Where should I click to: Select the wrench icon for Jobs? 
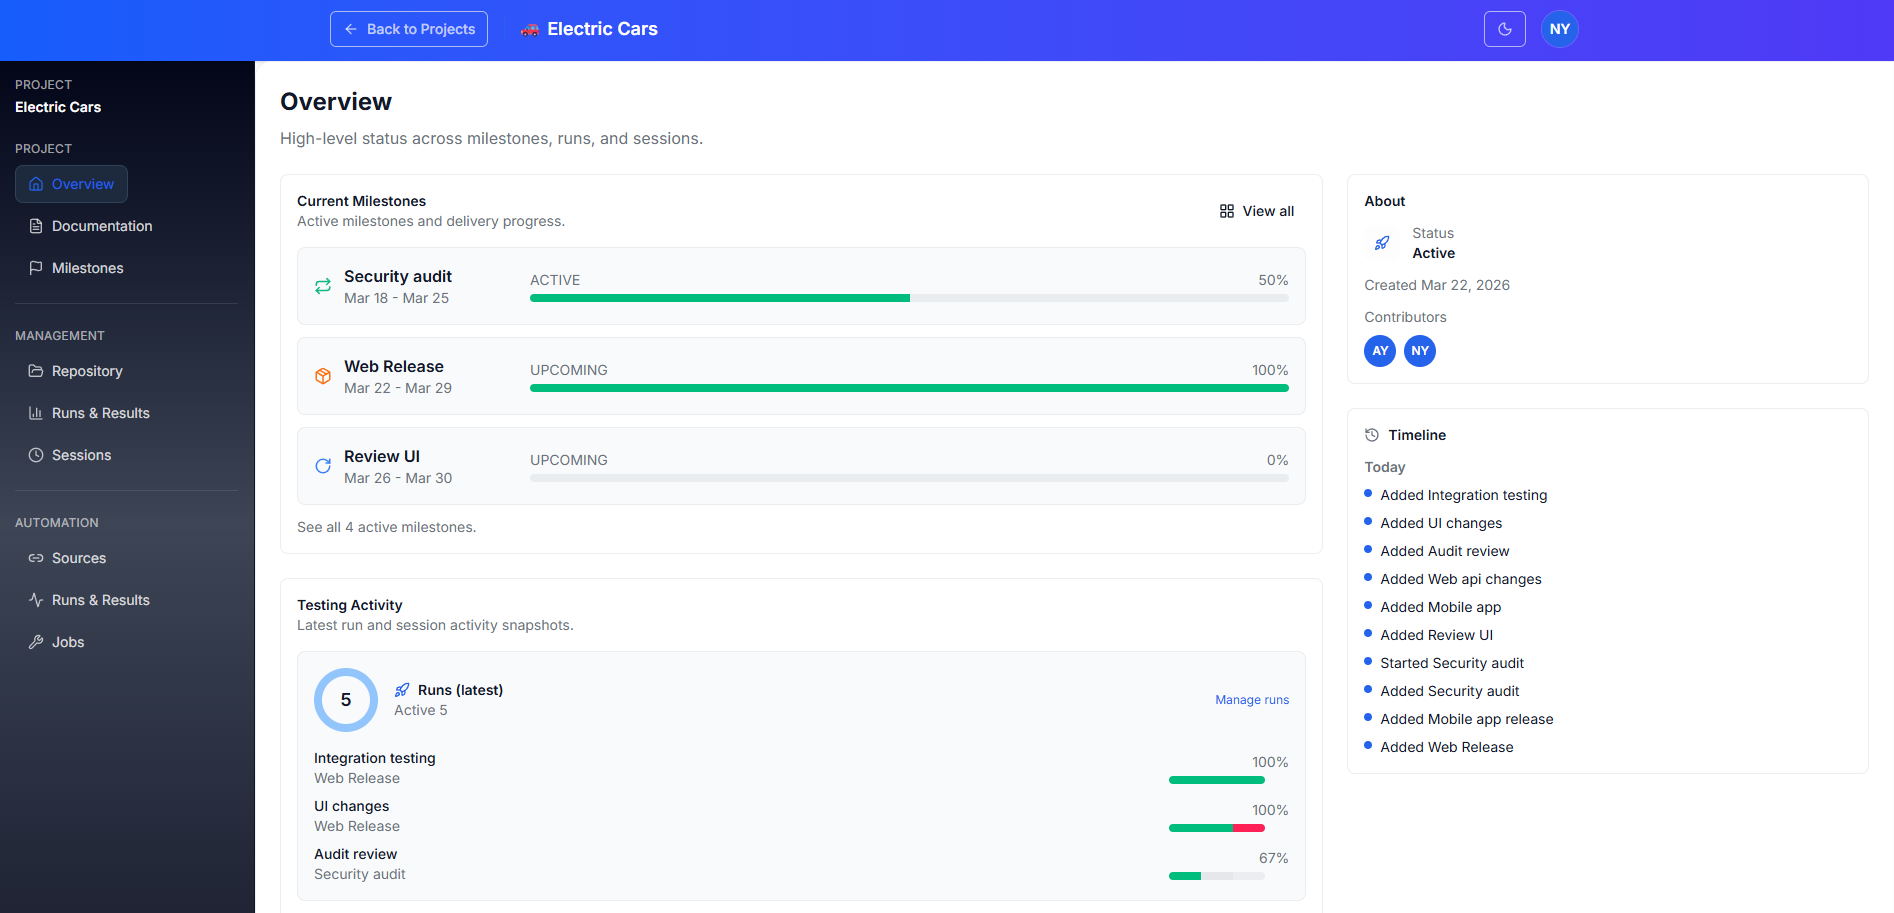(x=36, y=642)
